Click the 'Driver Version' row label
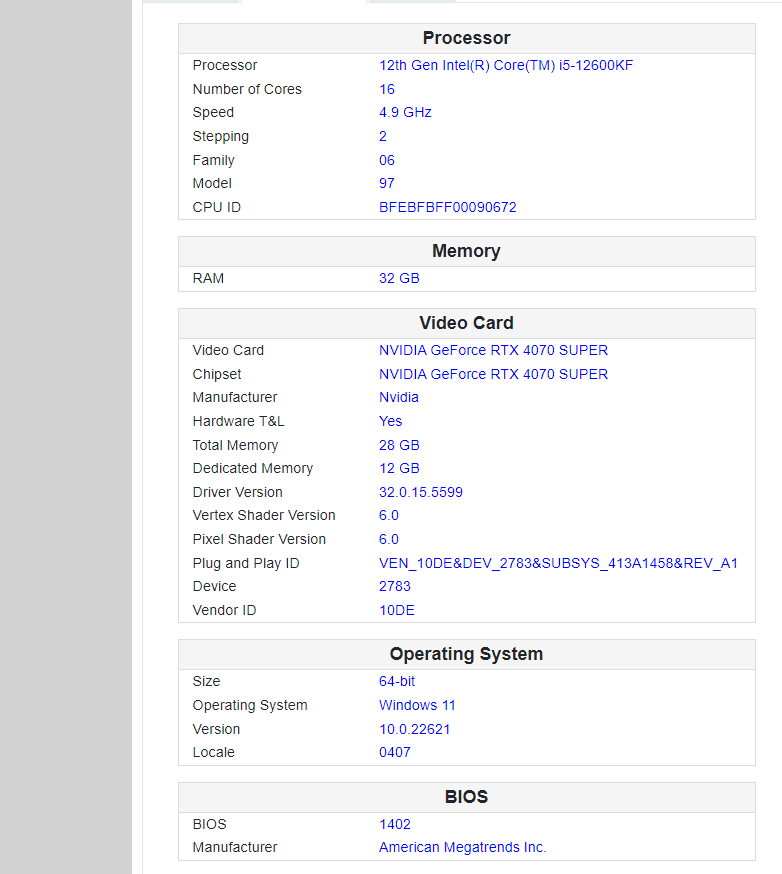This screenshot has height=874, width=782. coord(237,492)
